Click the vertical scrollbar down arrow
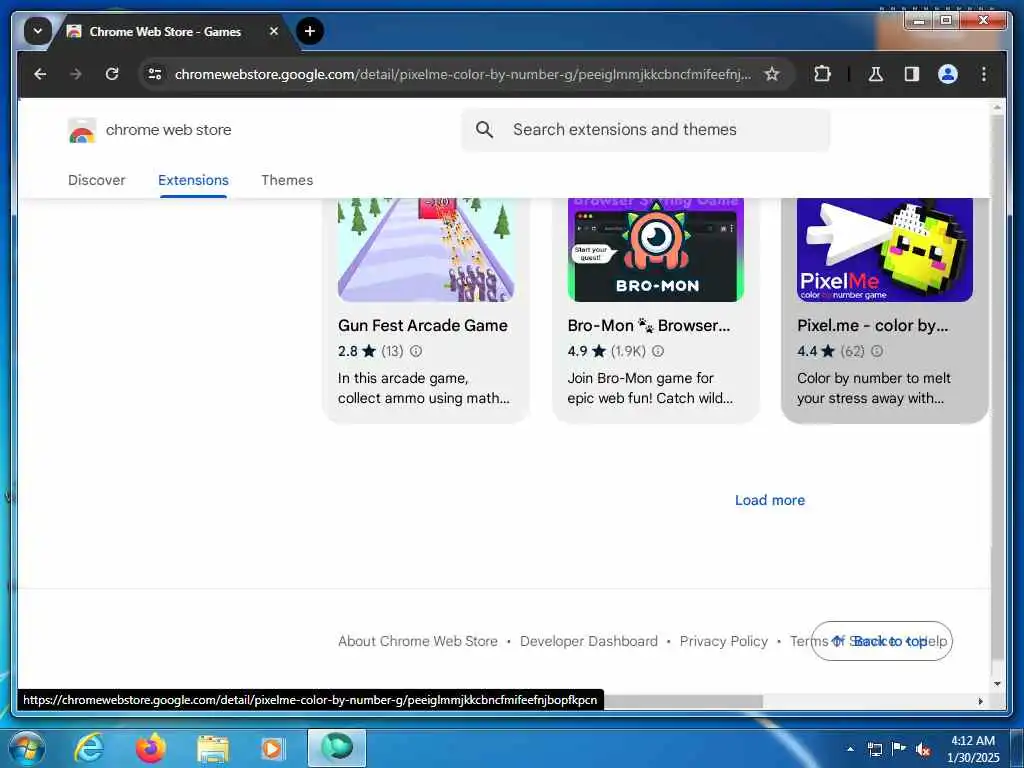Image resolution: width=1024 pixels, height=768 pixels. coord(997,684)
